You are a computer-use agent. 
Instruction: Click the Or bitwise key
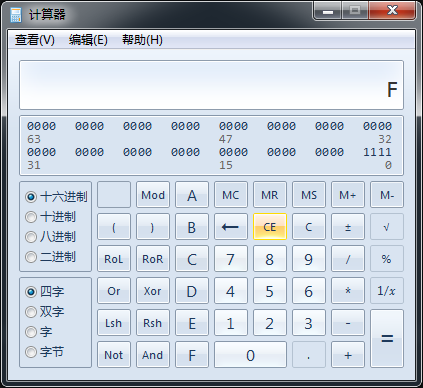tap(114, 291)
